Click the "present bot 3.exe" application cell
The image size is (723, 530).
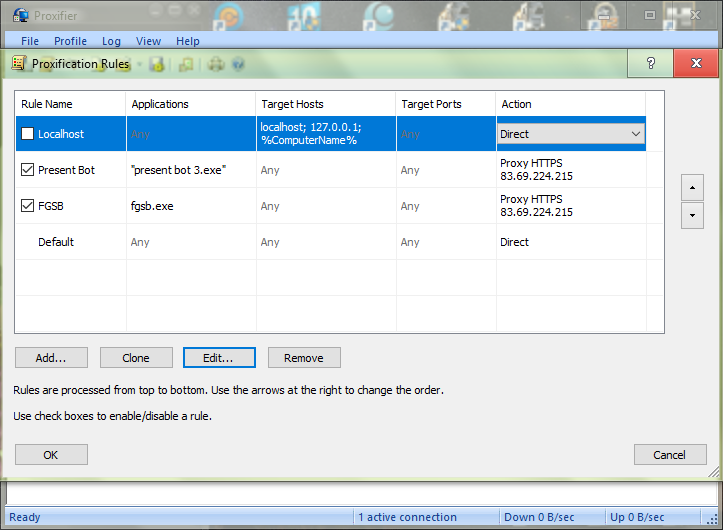(x=191, y=170)
